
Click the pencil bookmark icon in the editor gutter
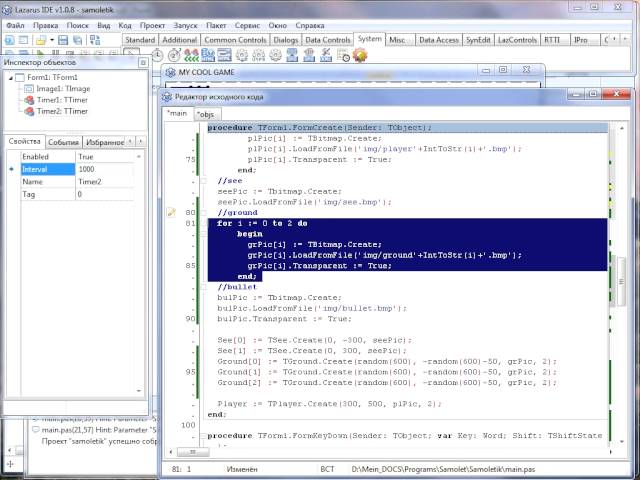coord(171,213)
